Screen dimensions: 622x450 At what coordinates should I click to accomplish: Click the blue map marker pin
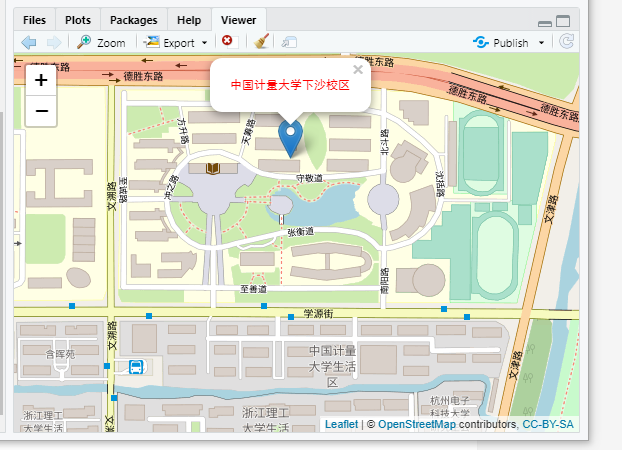[x=290, y=139]
